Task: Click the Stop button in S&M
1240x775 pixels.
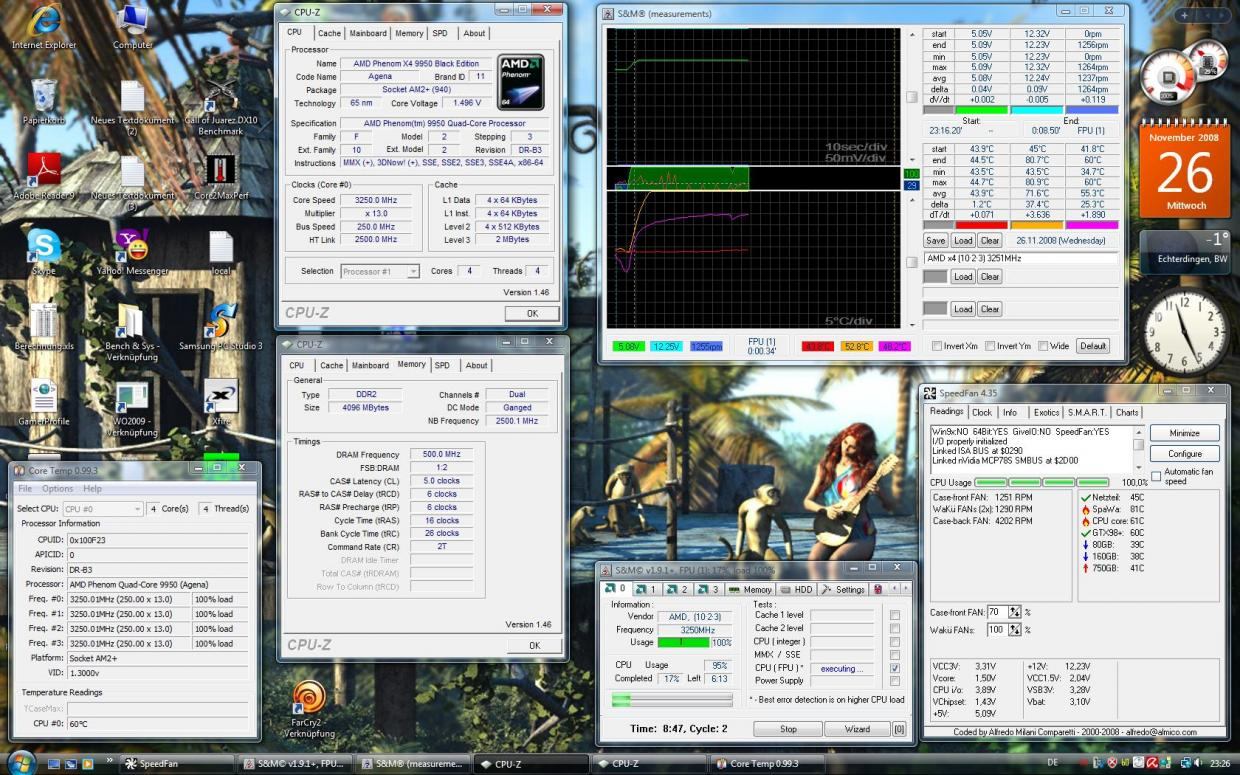Action: pos(788,729)
